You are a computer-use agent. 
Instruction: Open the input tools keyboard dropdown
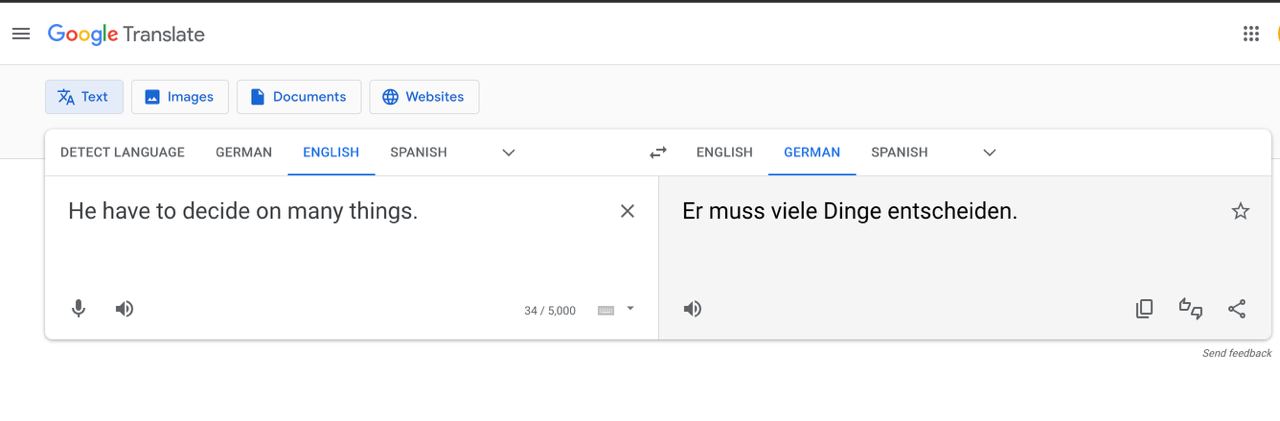630,309
